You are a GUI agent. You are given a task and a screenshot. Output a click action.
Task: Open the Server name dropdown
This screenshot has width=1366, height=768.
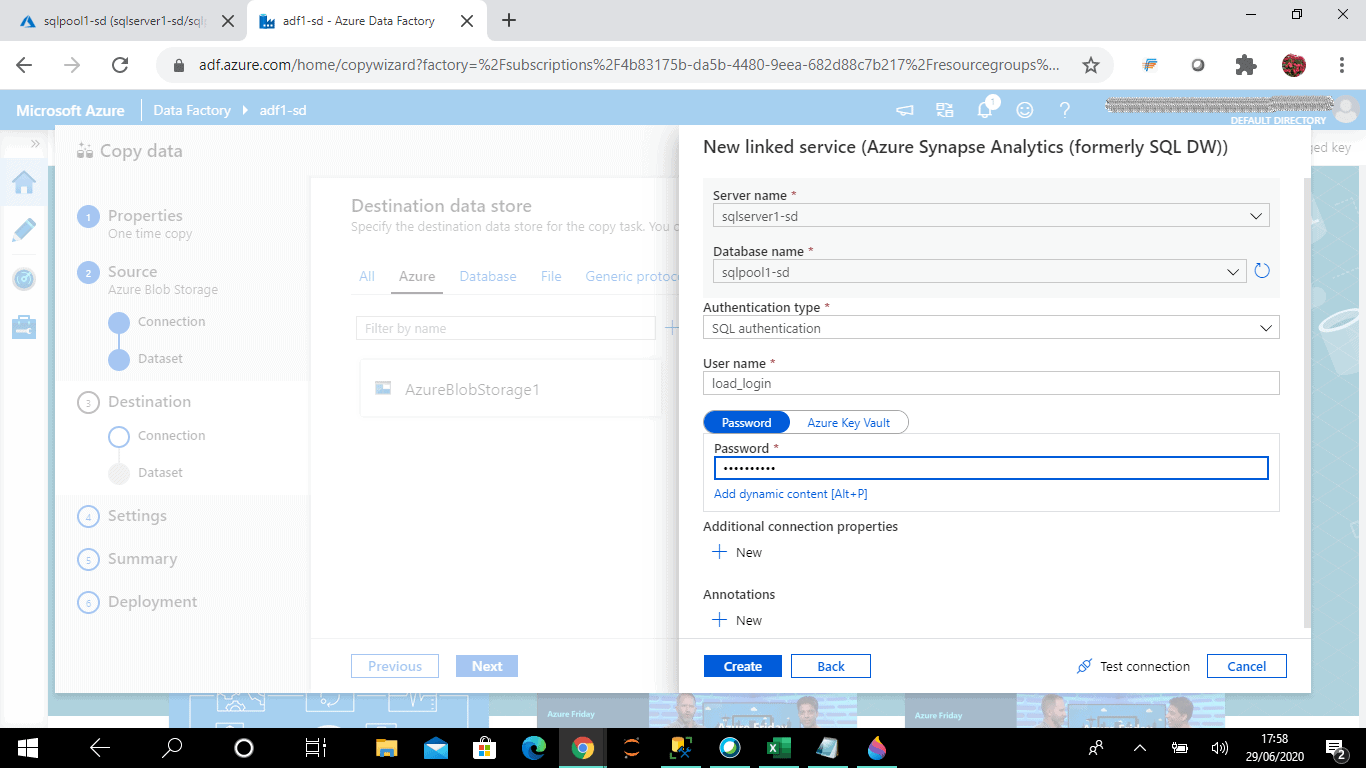point(991,215)
